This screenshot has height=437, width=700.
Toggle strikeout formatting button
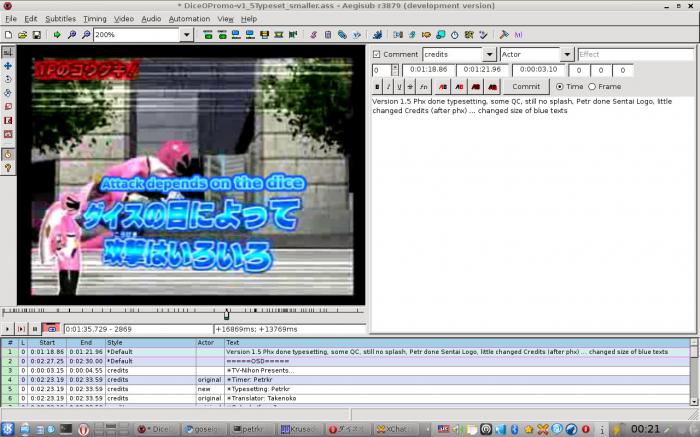[x=410, y=87]
